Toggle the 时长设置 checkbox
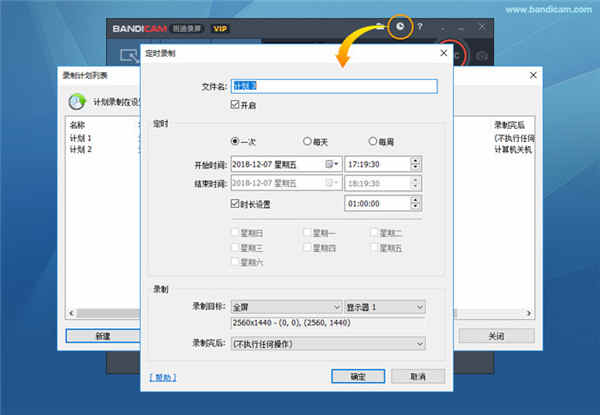 [235, 203]
